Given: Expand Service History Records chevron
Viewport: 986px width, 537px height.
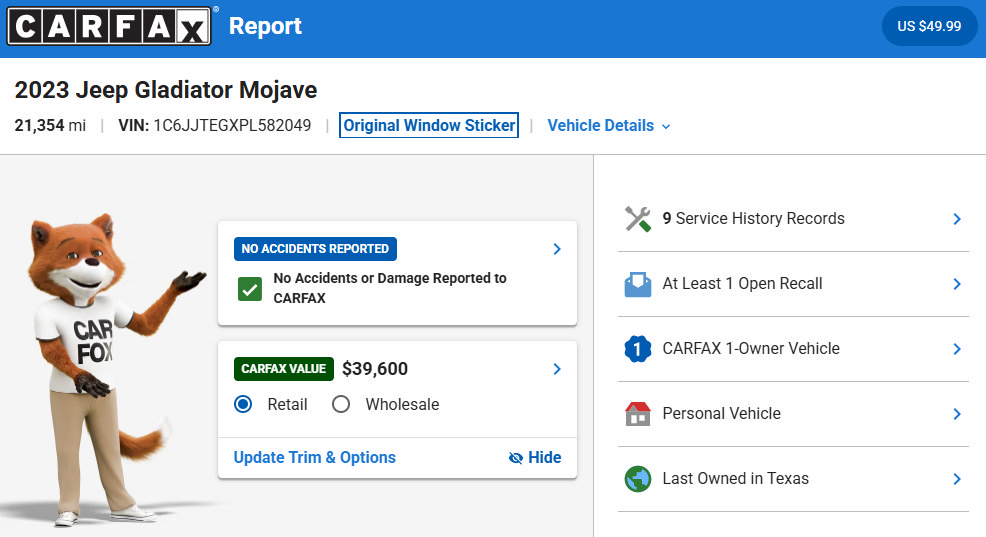Looking at the screenshot, I should click(x=956, y=219).
